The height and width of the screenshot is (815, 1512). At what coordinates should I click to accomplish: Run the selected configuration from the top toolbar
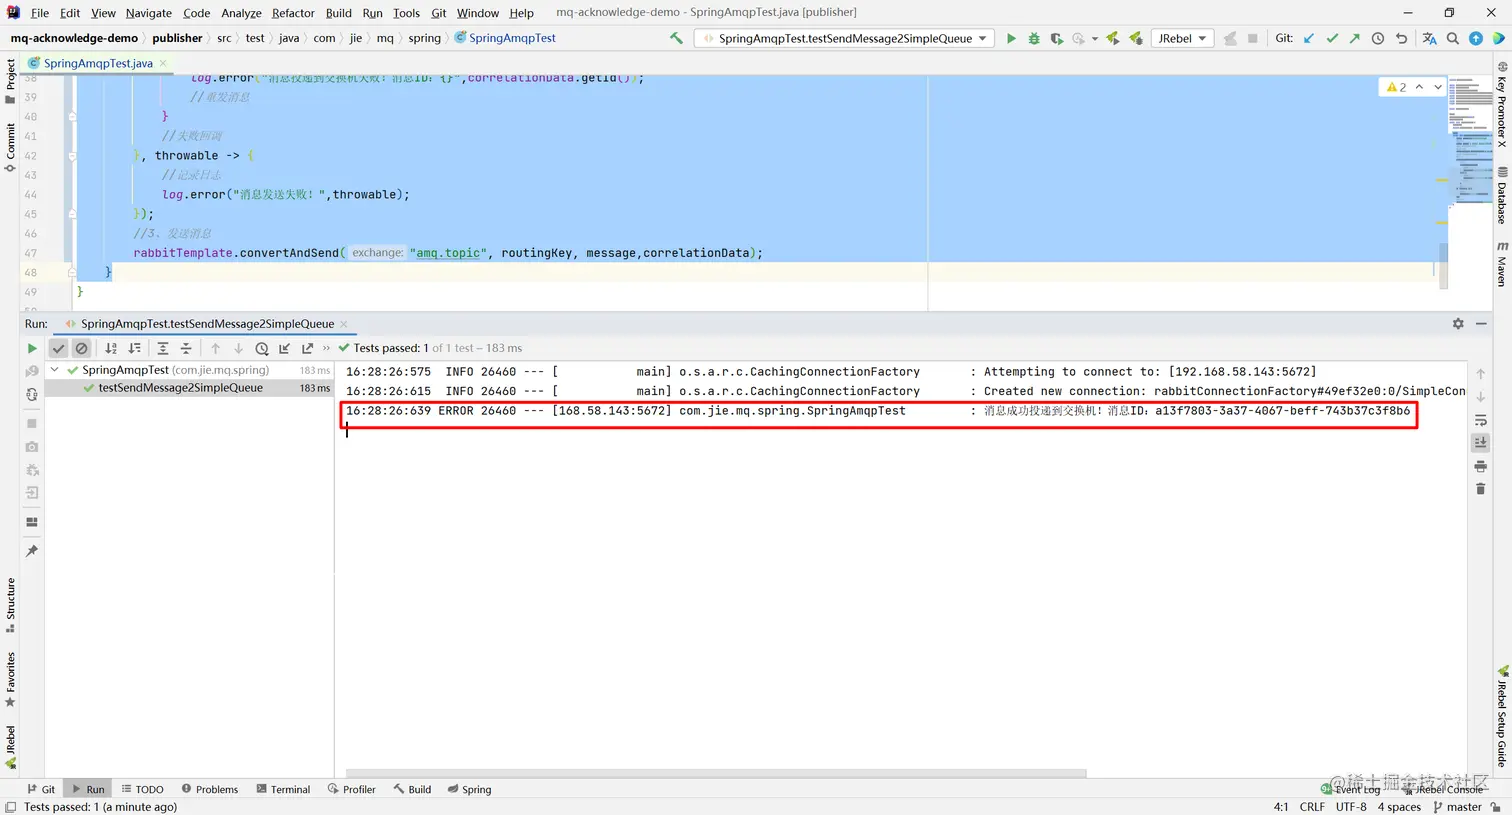(x=1011, y=38)
